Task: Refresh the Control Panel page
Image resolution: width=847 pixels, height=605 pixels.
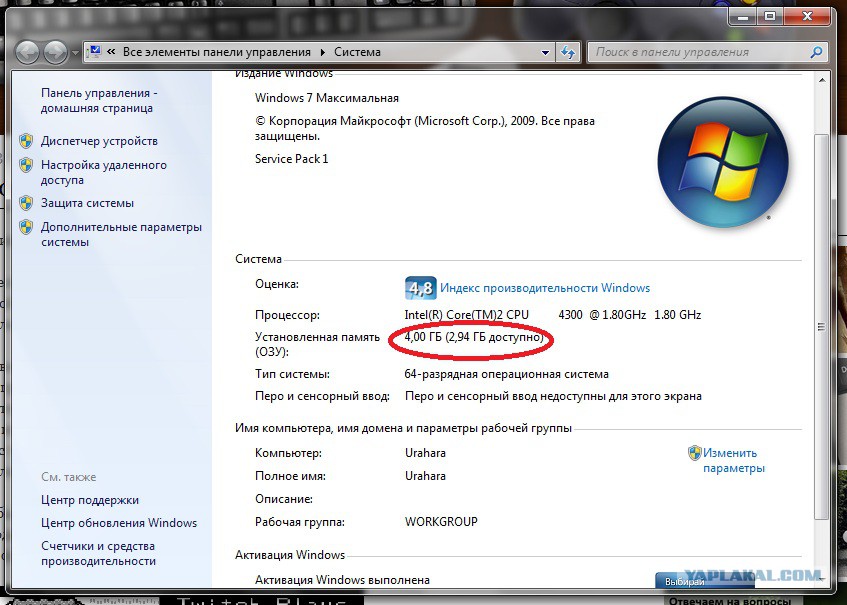Action: tap(568, 52)
